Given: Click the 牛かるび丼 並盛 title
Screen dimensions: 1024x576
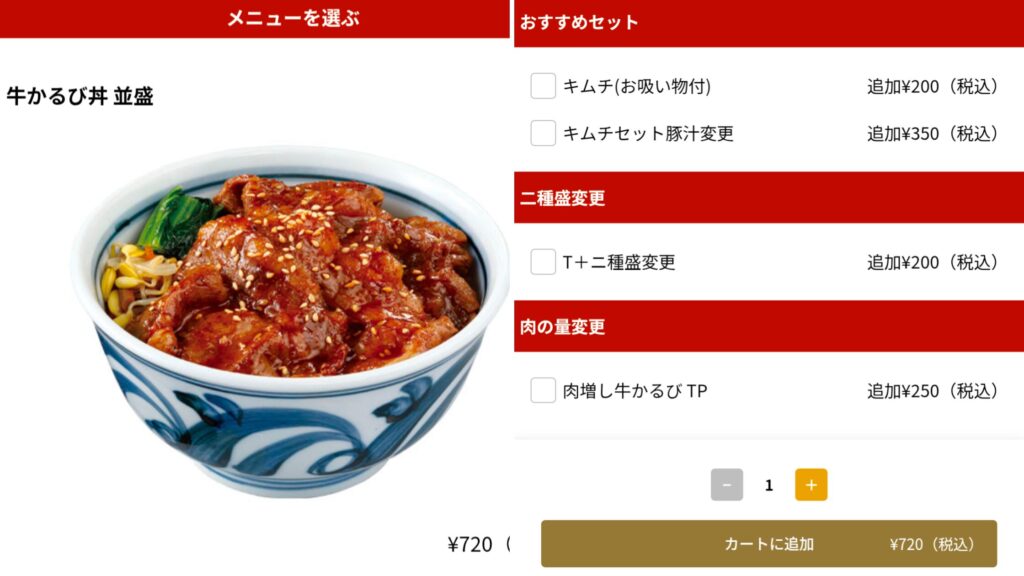Looking at the screenshot, I should 80,97.
